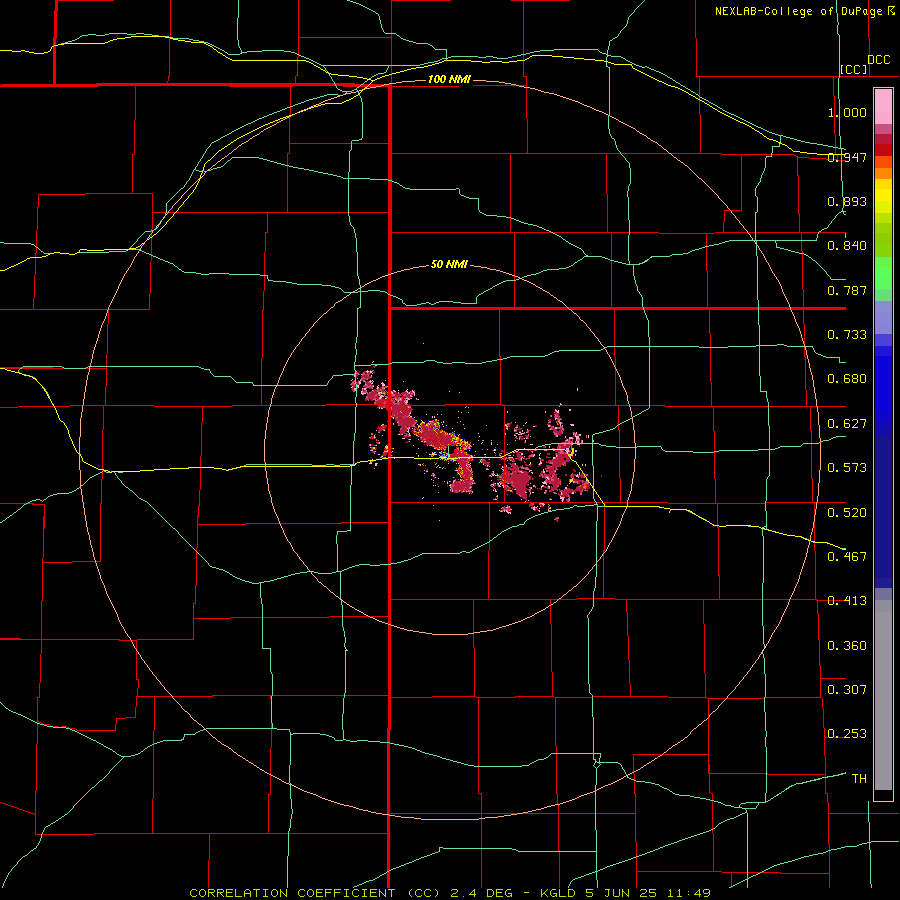Click the DCC label above the color scale
Screen dimensions: 900x900
click(878, 60)
